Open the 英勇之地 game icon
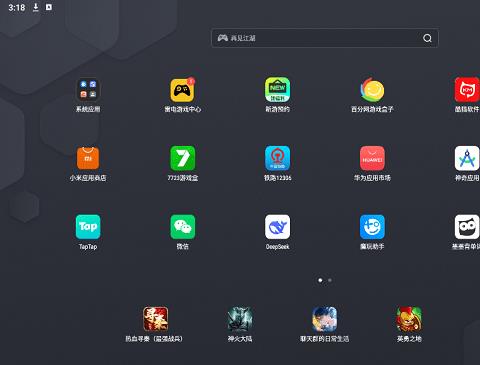 (409, 319)
